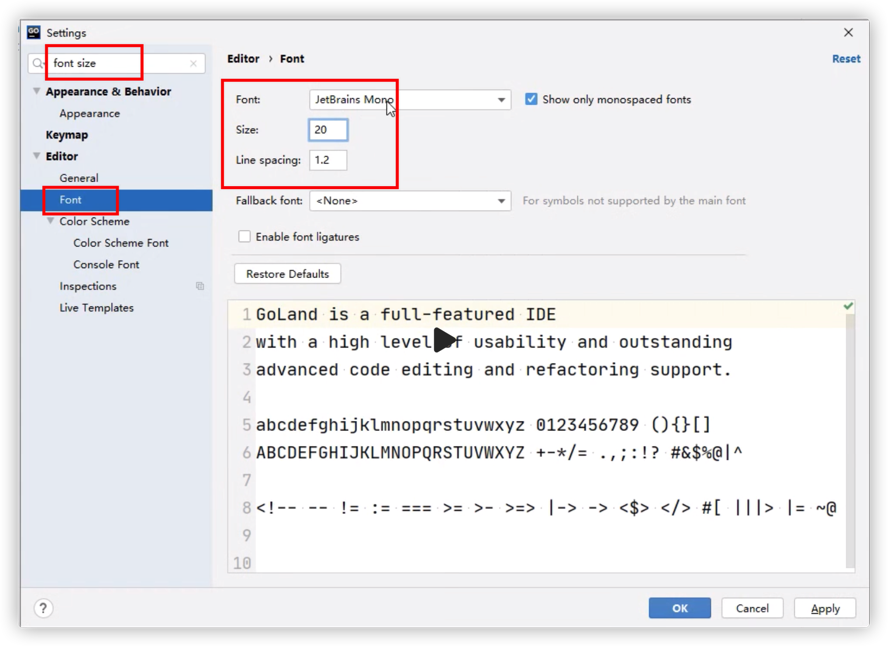Click Restore Defaults button
This screenshot has width=888, height=646.
(x=287, y=274)
